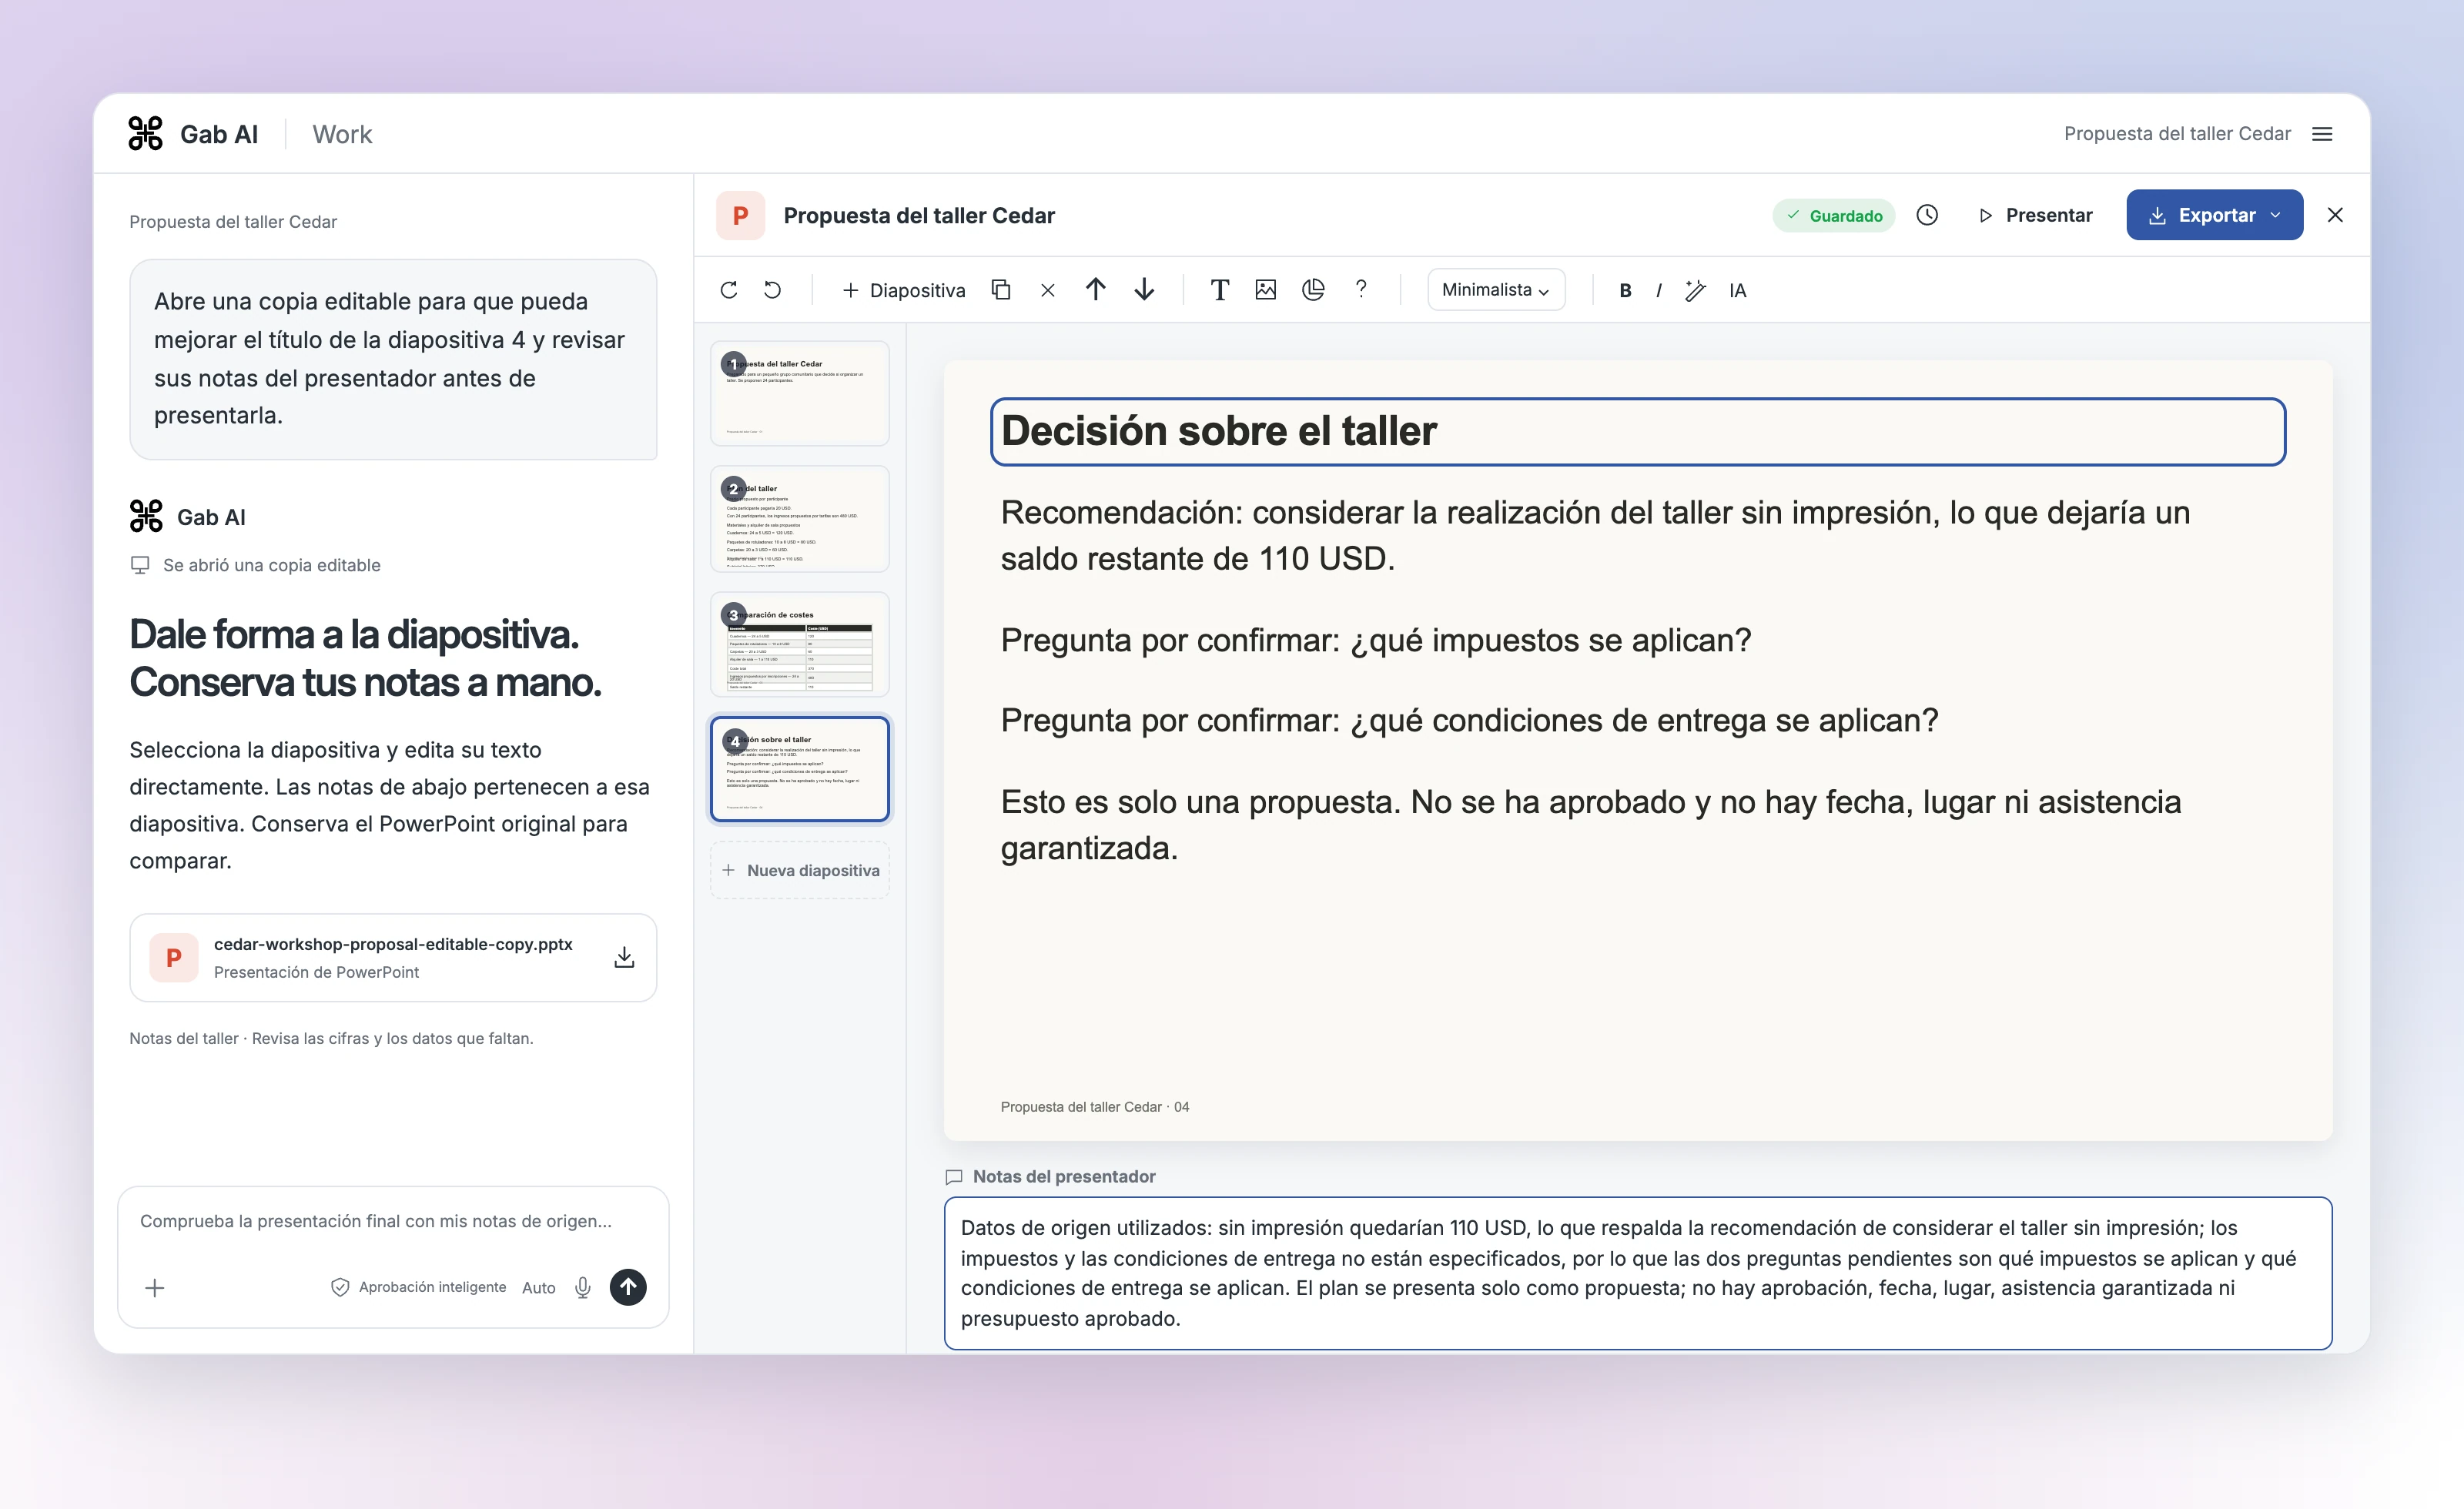
Task: Send message with the up arrow button
Action: pos(628,1287)
